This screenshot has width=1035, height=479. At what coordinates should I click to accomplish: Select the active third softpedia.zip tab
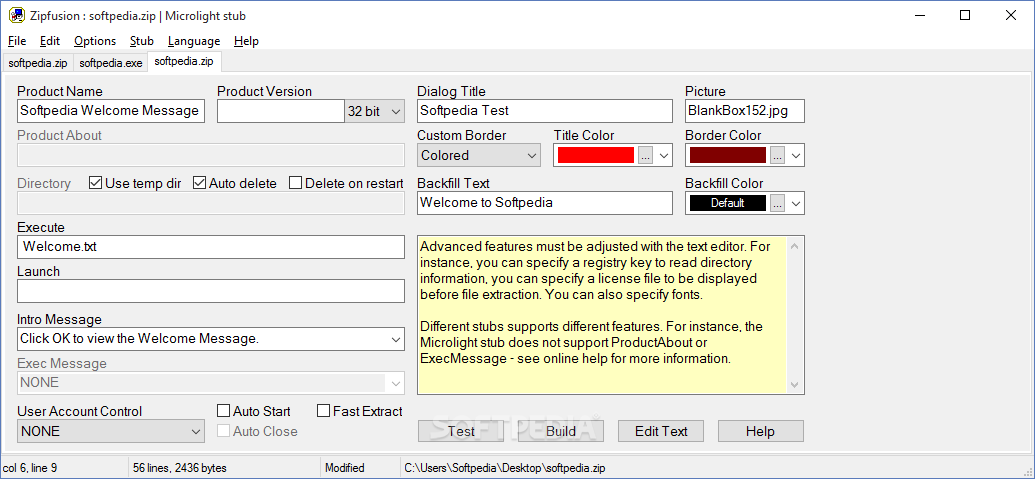tap(184, 61)
